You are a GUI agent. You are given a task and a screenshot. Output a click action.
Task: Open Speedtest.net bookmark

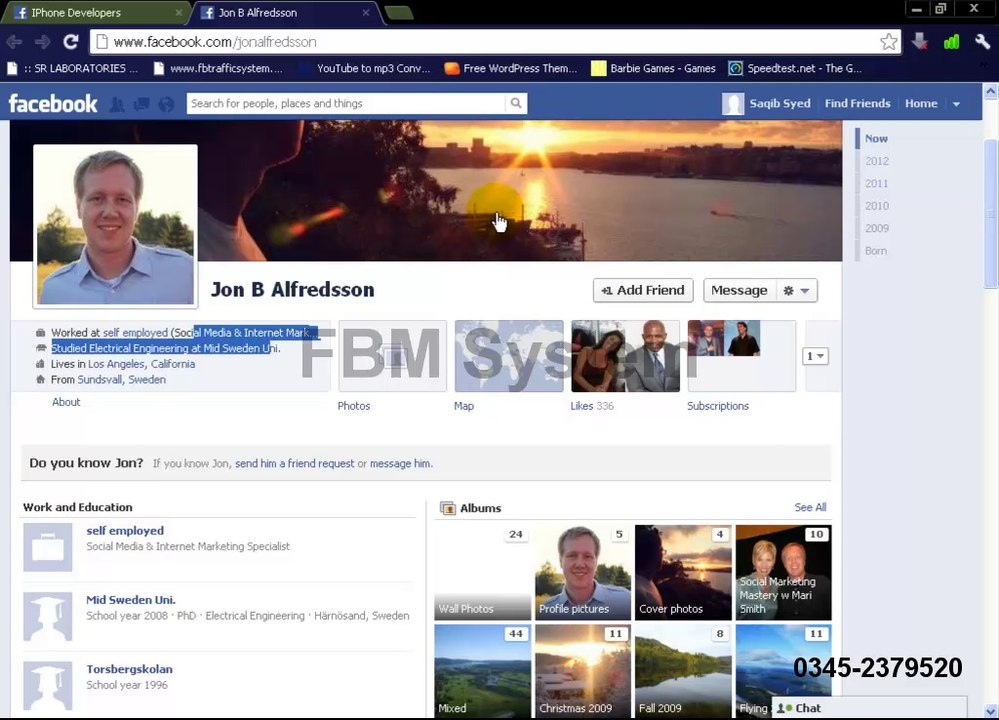click(795, 68)
